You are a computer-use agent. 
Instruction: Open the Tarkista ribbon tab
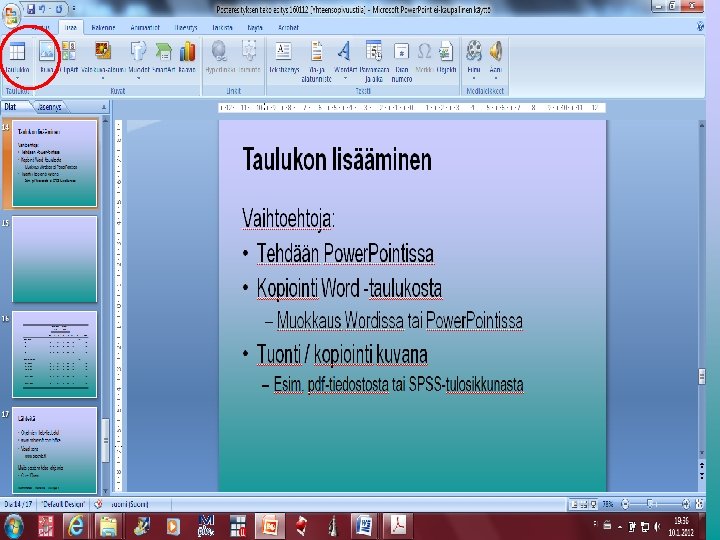coord(222,28)
